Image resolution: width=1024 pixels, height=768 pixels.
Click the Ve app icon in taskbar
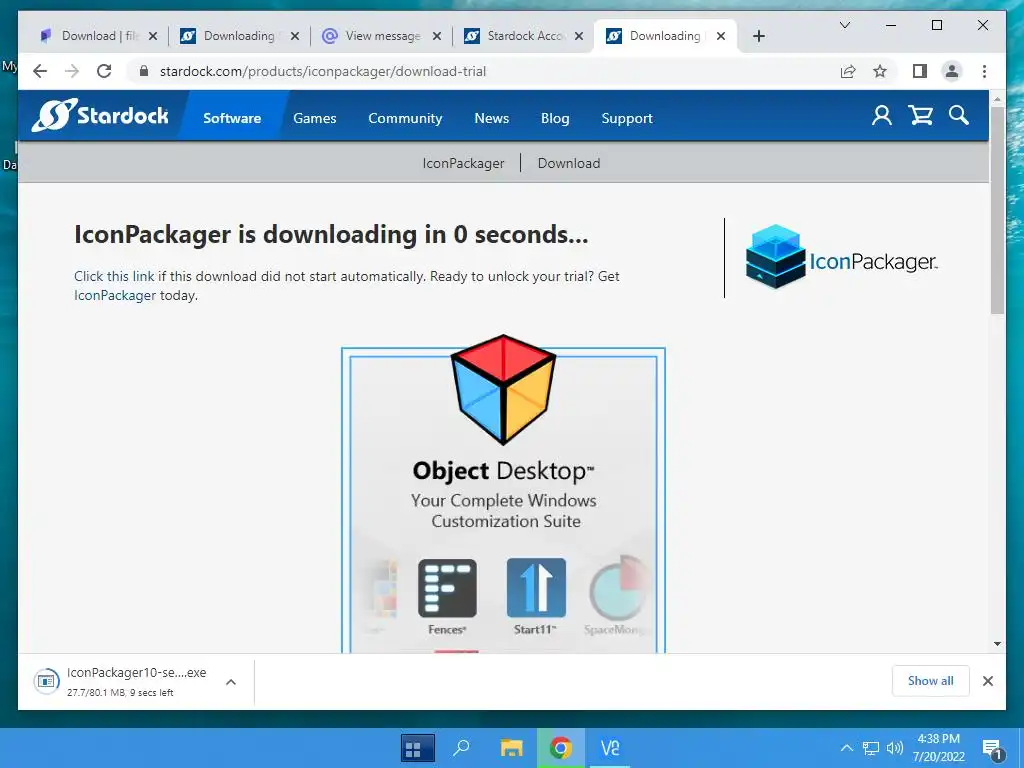click(610, 748)
